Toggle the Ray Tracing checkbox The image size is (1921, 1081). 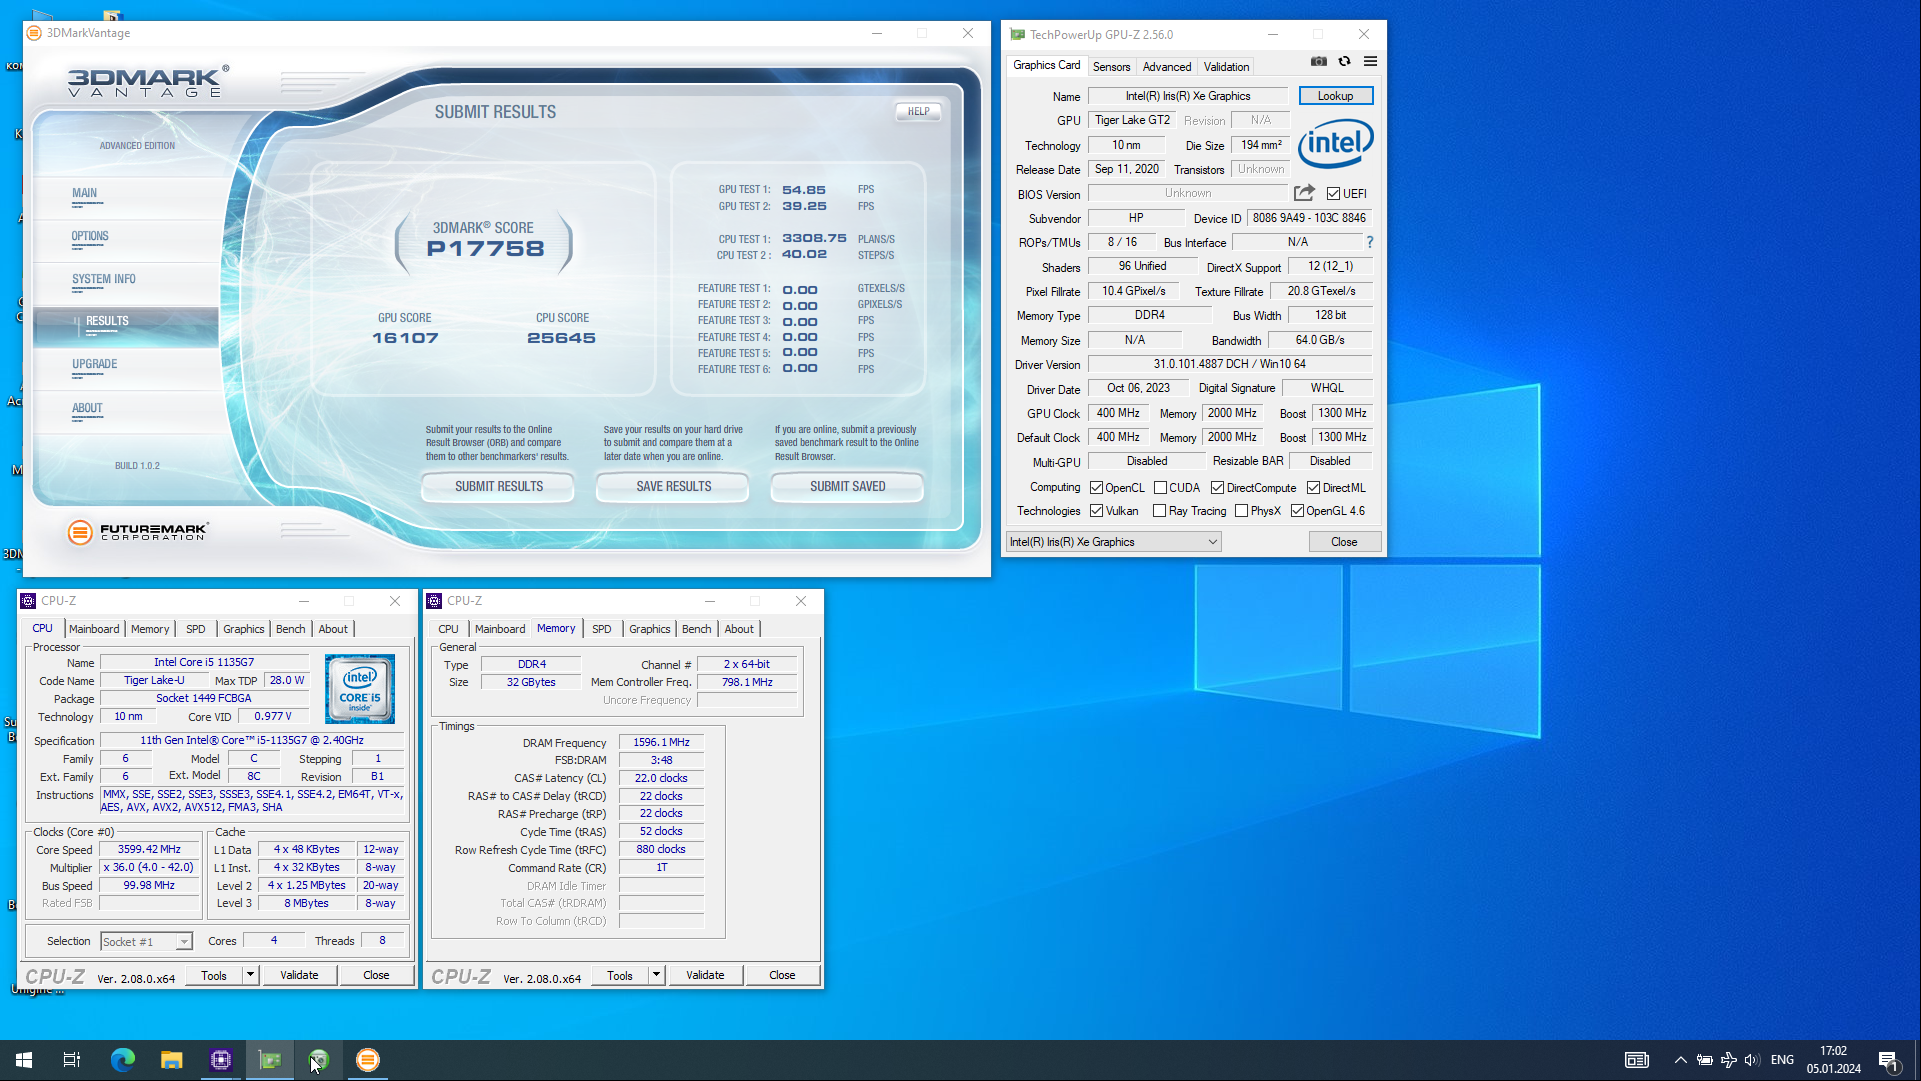coord(1160,511)
